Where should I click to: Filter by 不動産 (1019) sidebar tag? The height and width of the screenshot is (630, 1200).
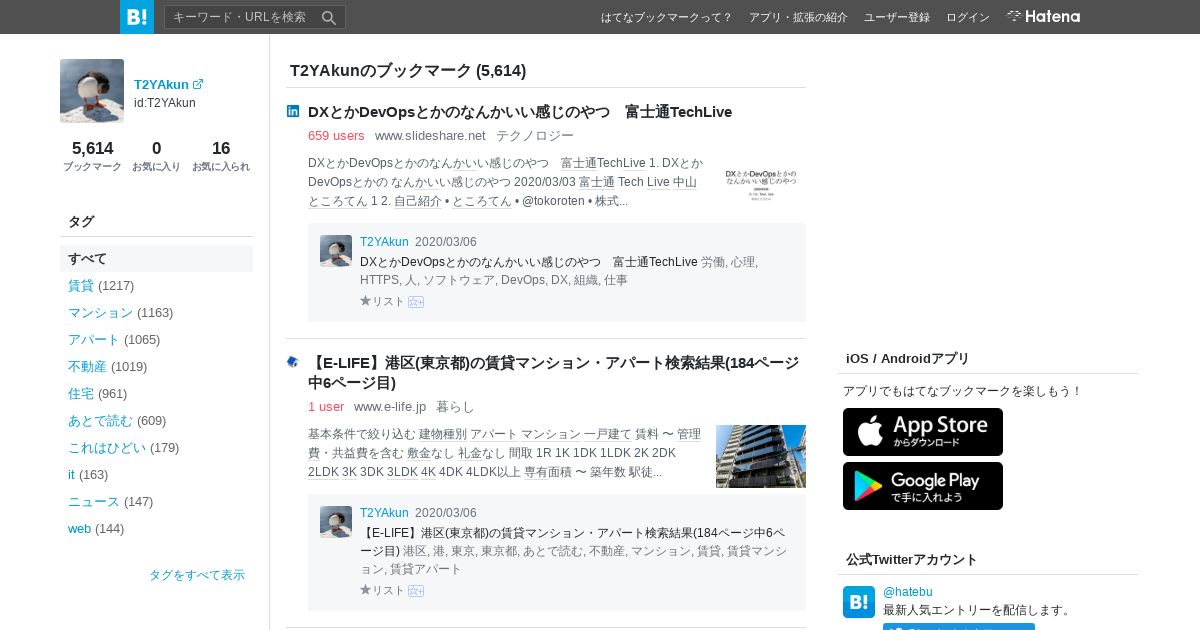point(107,366)
